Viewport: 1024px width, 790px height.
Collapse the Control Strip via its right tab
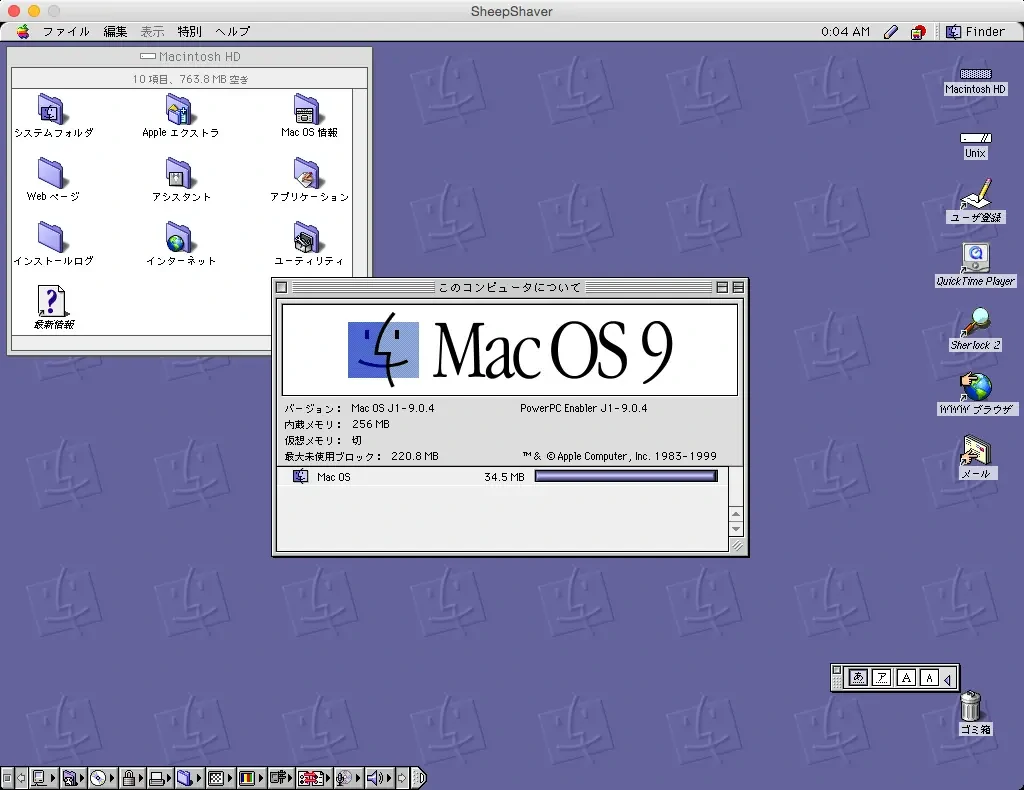pos(420,778)
